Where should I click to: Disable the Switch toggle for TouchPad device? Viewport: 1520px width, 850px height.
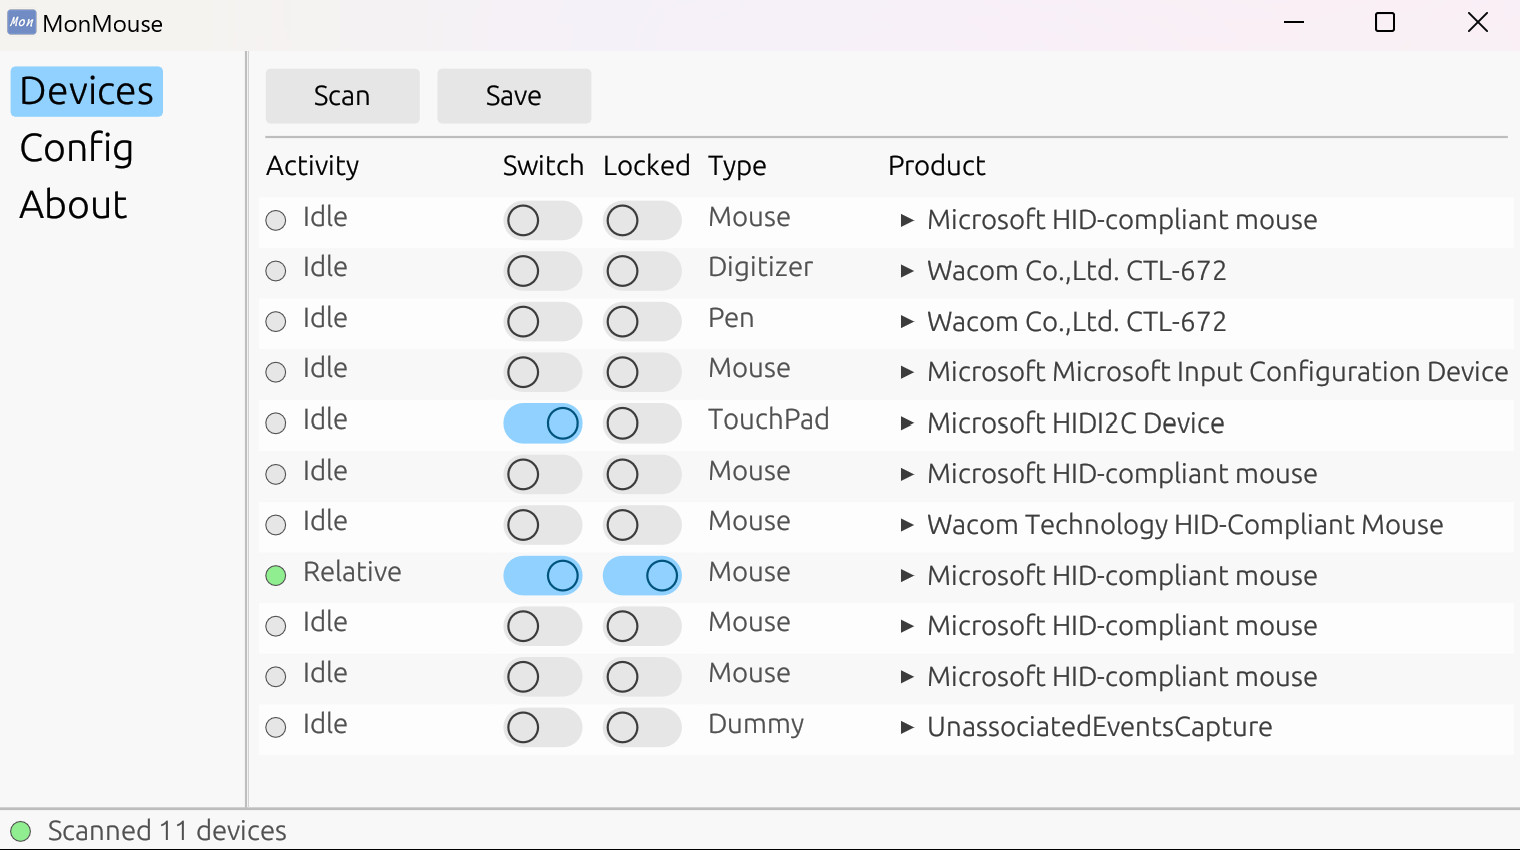pyautogui.click(x=543, y=423)
